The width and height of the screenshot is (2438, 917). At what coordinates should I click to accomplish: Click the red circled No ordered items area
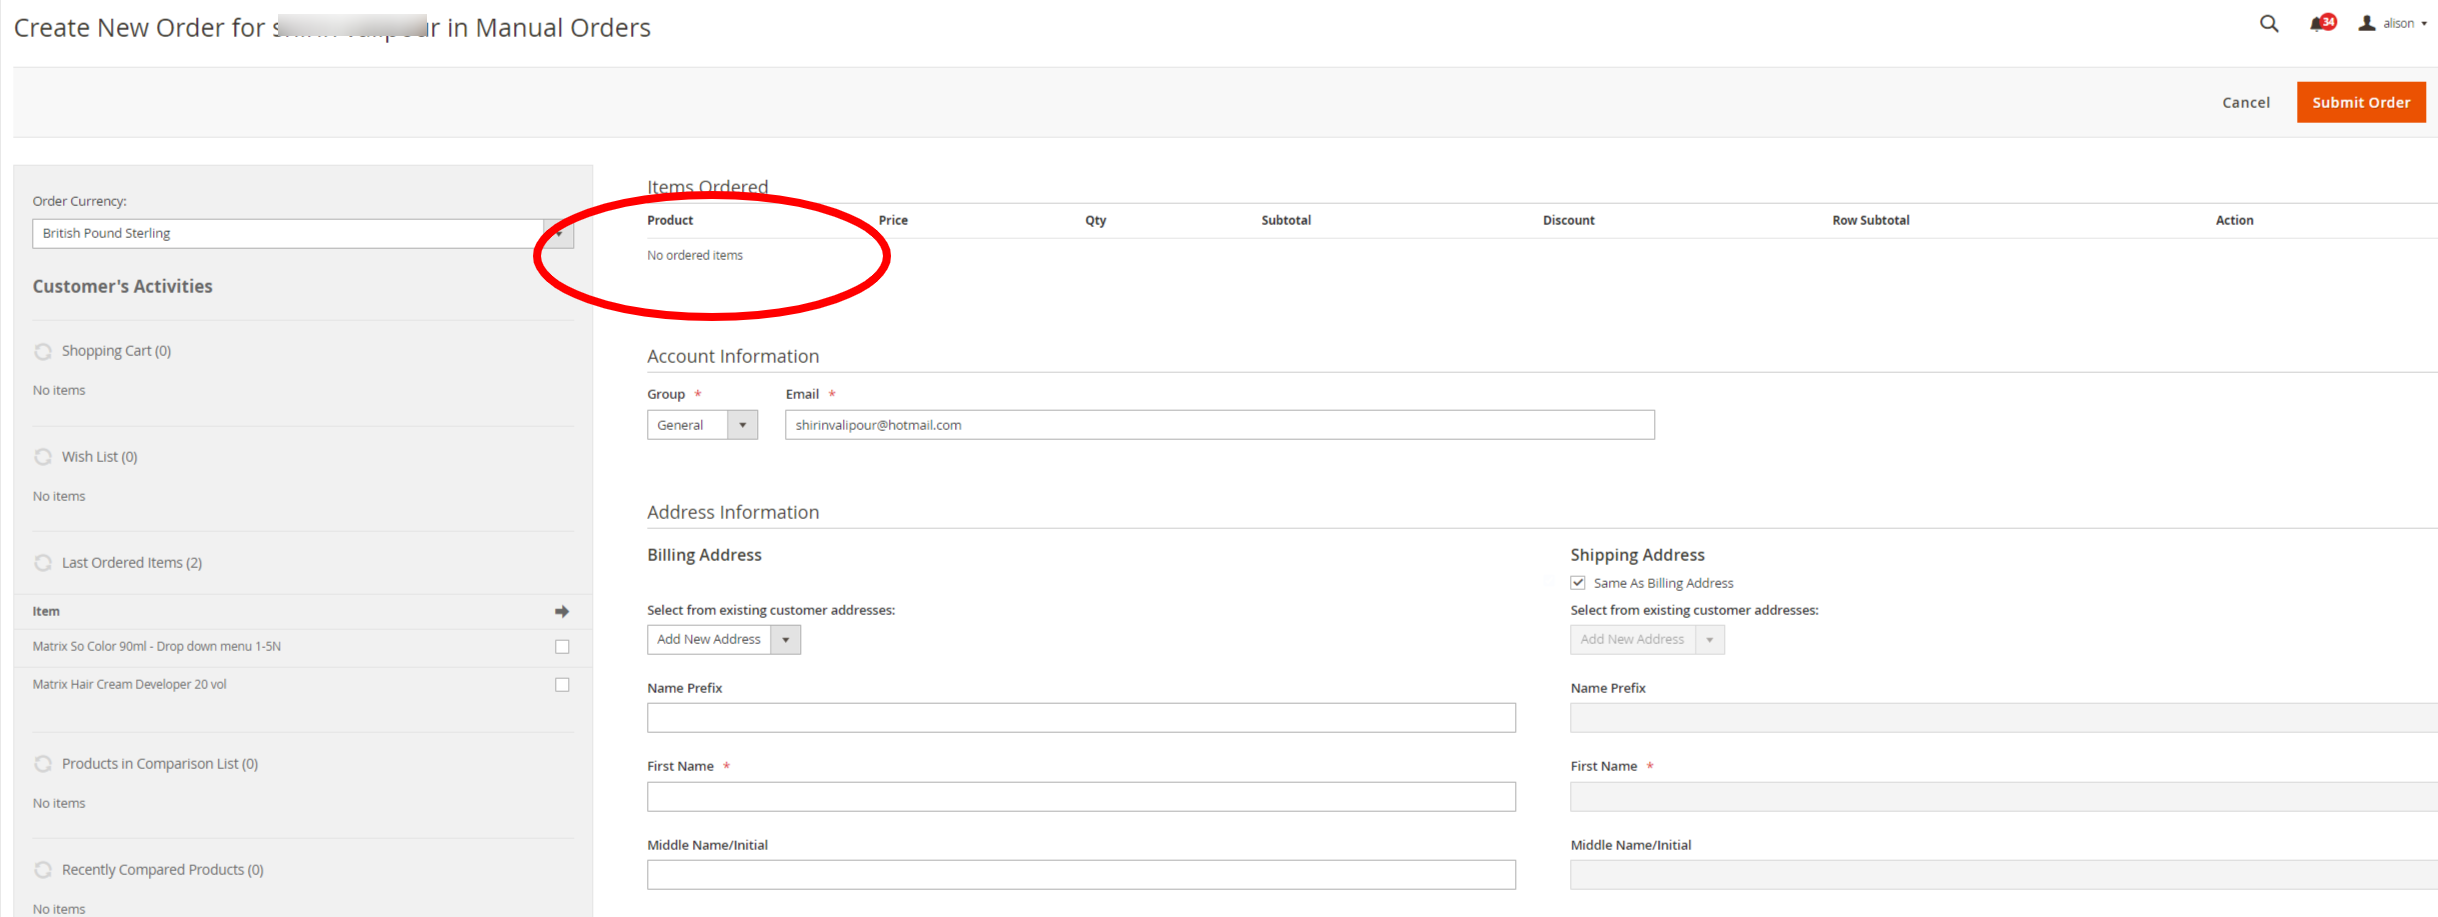click(x=695, y=255)
